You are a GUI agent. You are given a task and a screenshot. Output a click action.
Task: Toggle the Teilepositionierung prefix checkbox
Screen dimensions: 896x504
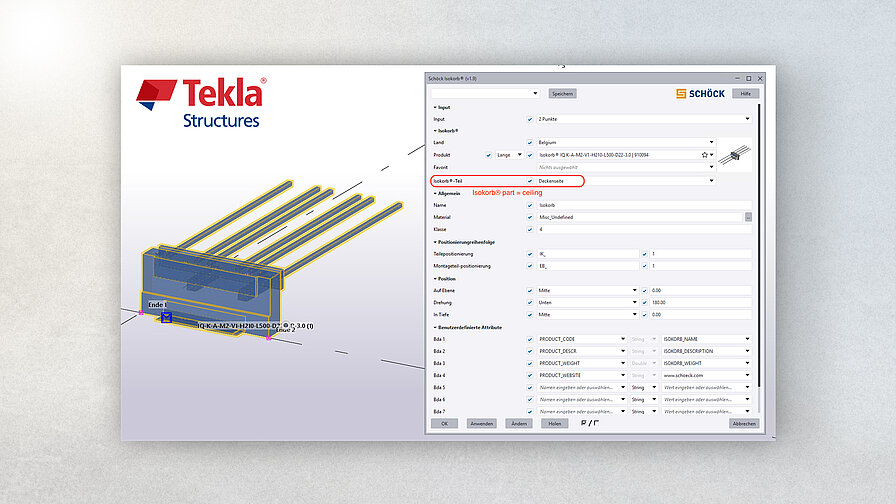click(530, 254)
